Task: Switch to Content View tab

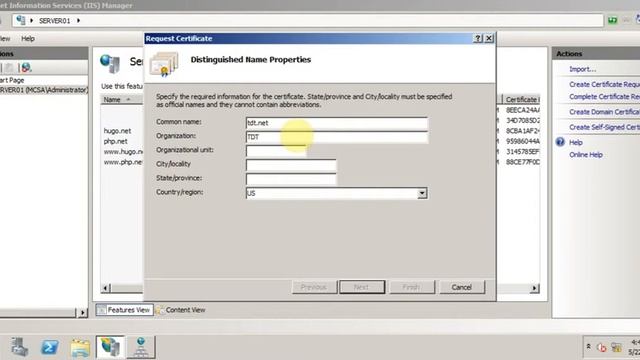Action: [181, 310]
